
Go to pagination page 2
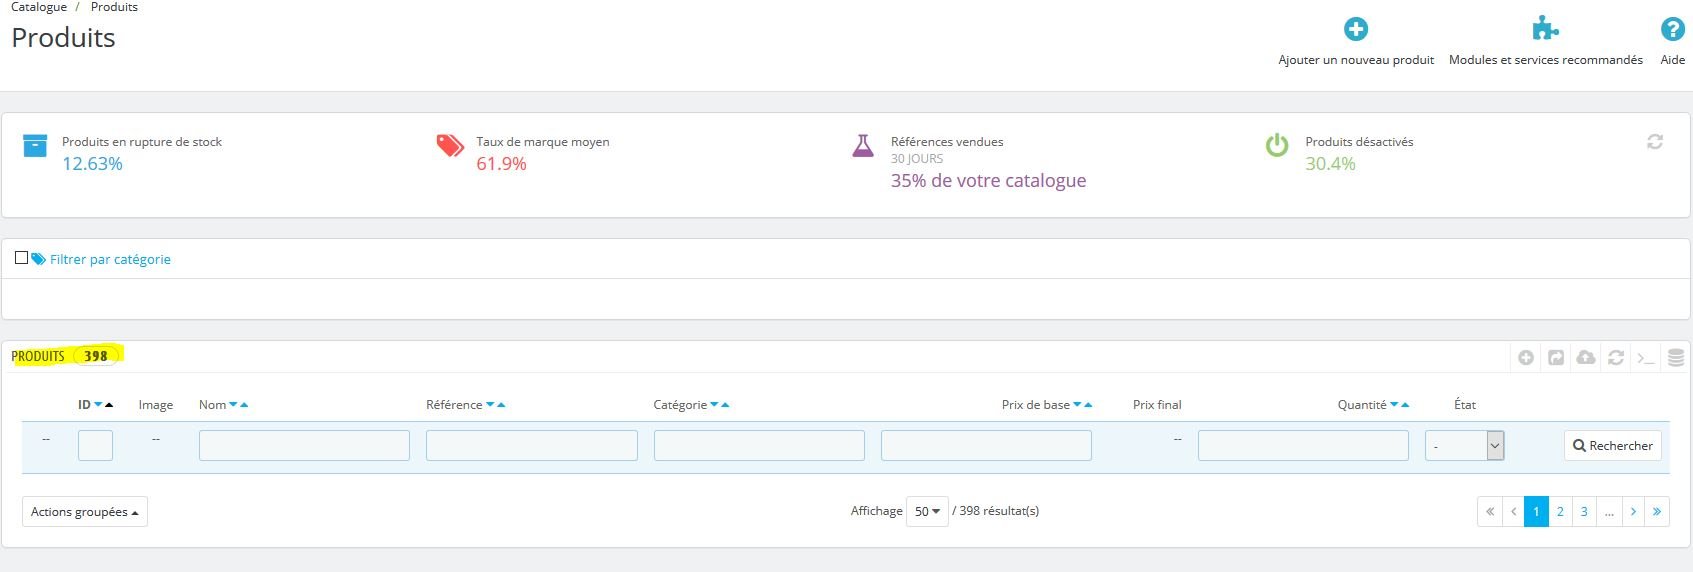1560,511
